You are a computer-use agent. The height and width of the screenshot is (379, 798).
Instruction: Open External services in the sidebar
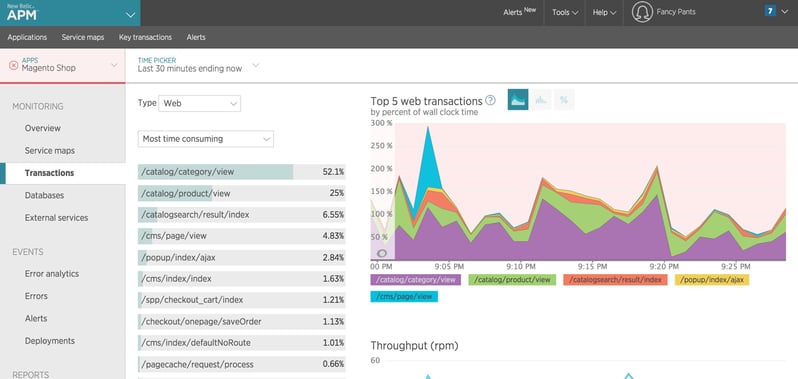coord(56,218)
